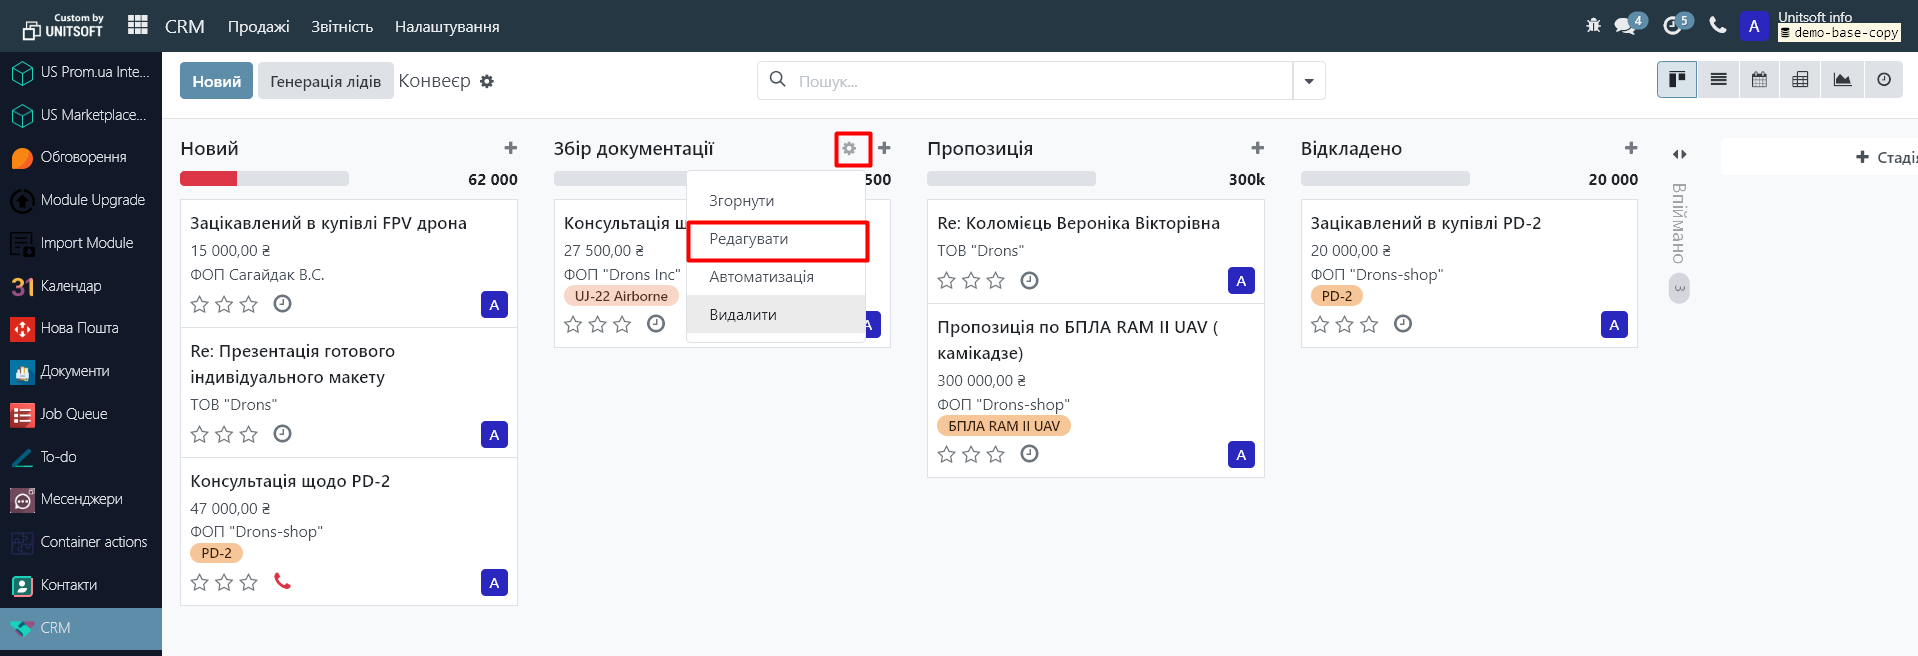Set first priority star on FPV дрона card
The width and height of the screenshot is (1918, 656).
(x=200, y=304)
